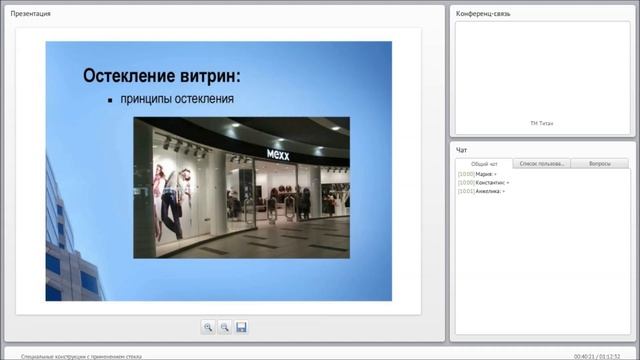
Task: Save the presentation with the floppy icon
Action: click(x=241, y=327)
